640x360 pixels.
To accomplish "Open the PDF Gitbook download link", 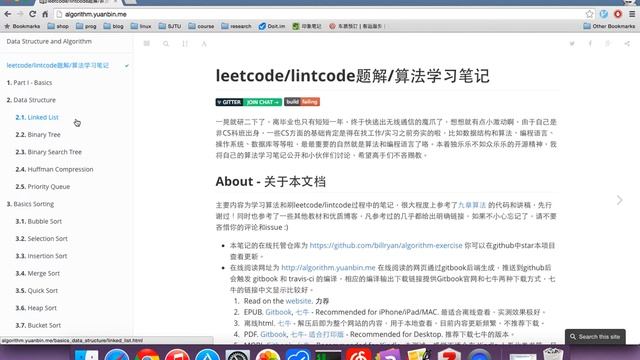I will point(273,334).
